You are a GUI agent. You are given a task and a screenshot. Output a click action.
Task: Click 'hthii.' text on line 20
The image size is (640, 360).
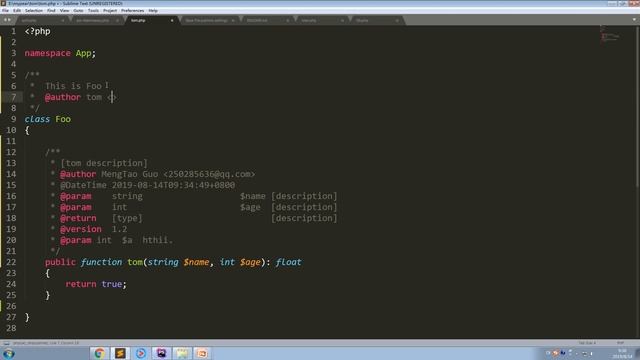pyautogui.click(x=158, y=240)
